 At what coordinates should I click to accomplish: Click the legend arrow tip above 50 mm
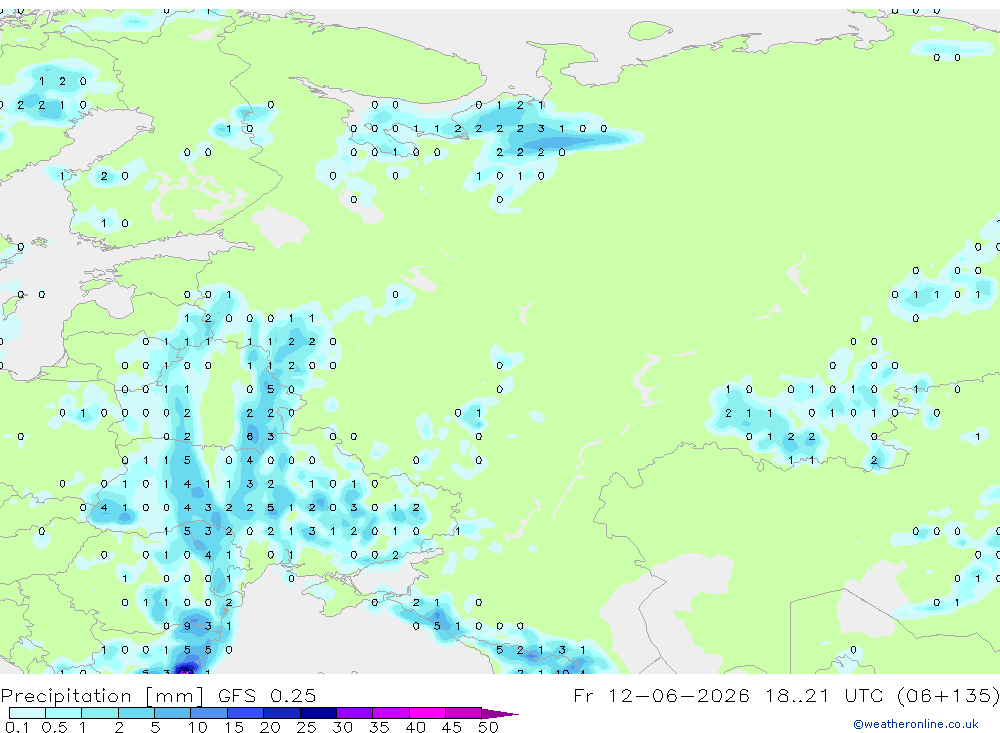coord(501,713)
